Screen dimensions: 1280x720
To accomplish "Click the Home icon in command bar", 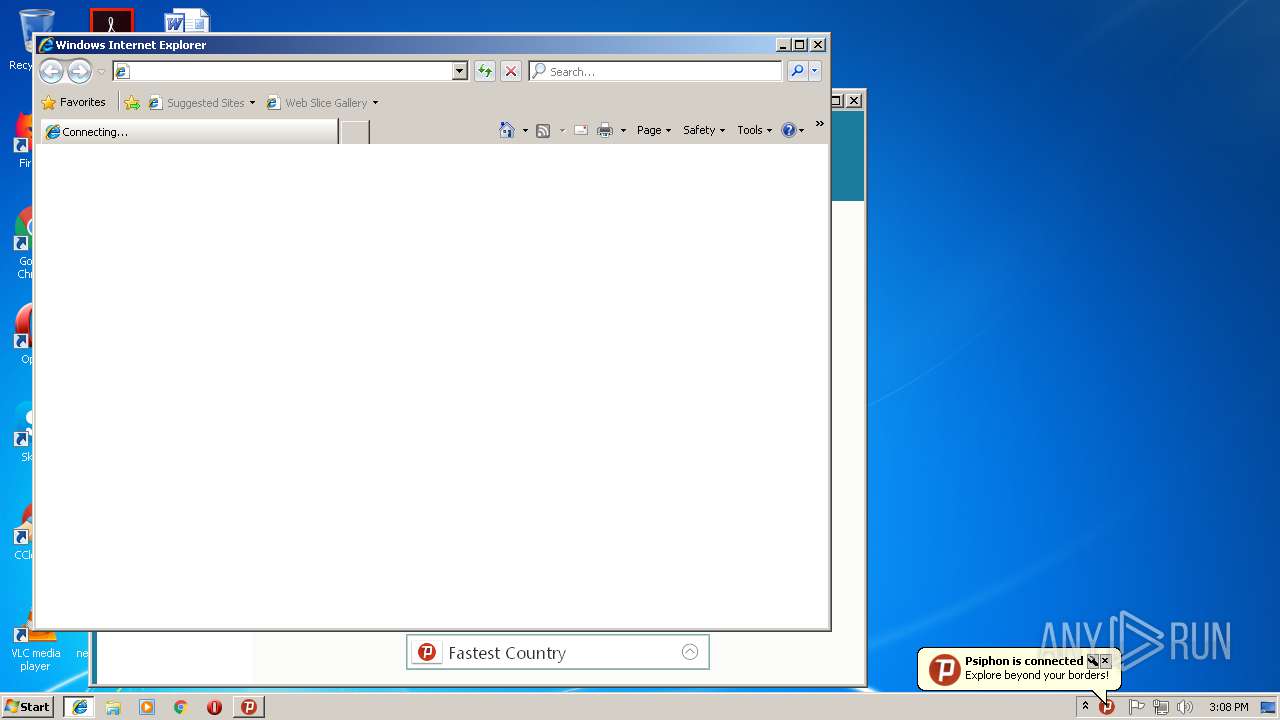I will click(507, 130).
